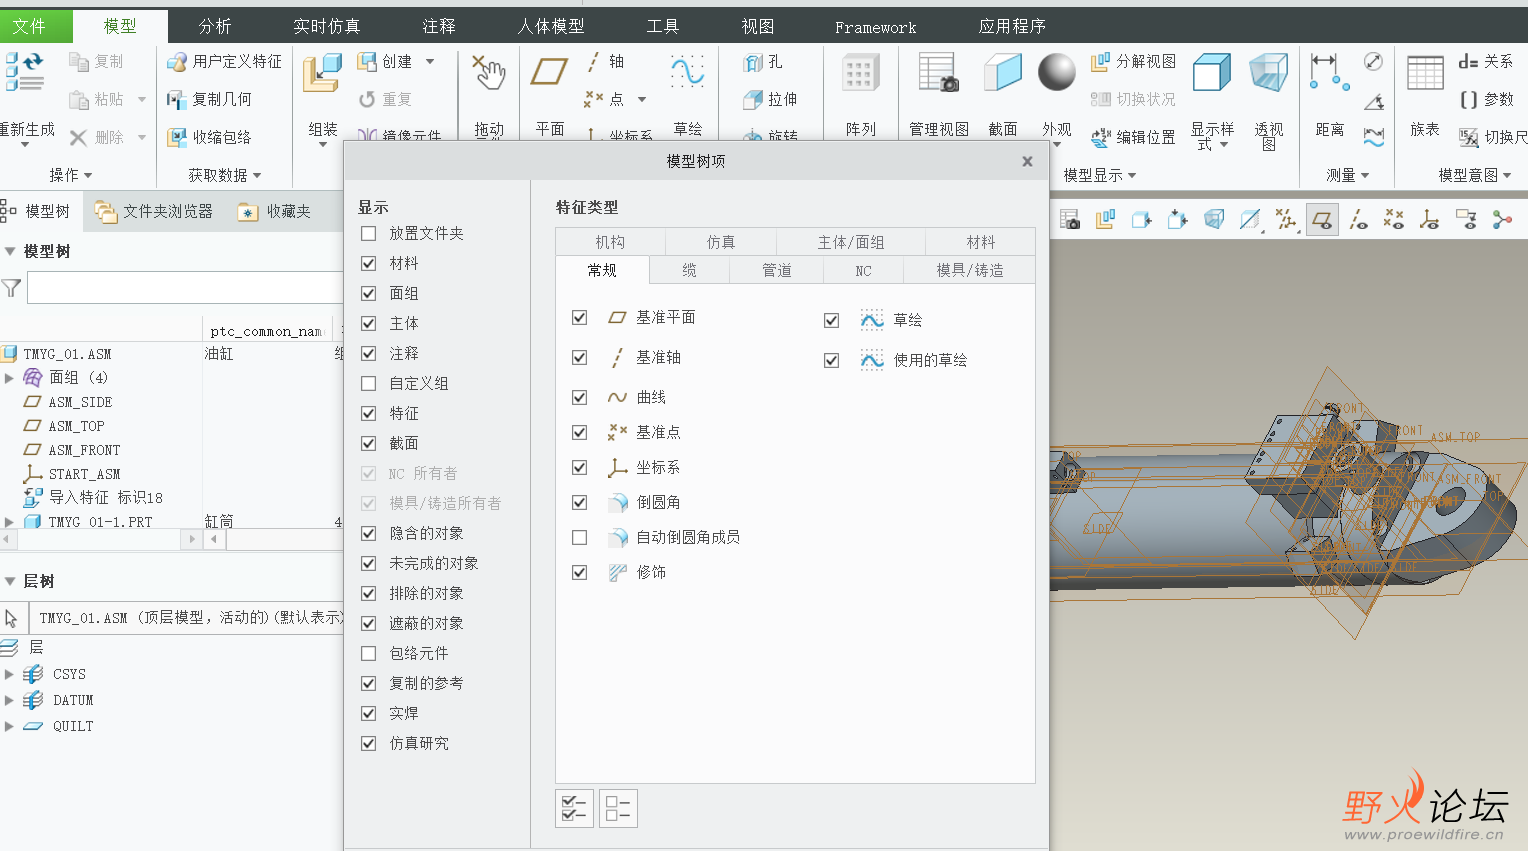Click the Switch Status (切换状况) button

1133,99
